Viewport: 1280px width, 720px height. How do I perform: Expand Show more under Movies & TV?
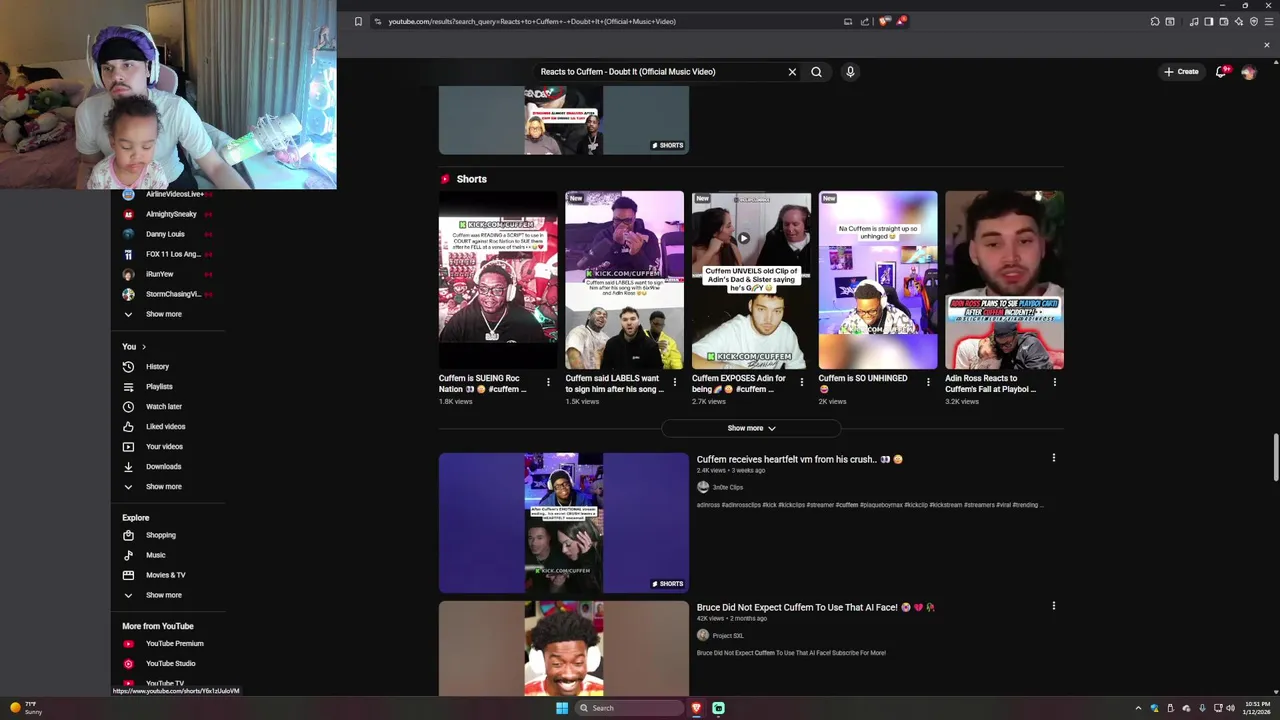click(x=163, y=595)
